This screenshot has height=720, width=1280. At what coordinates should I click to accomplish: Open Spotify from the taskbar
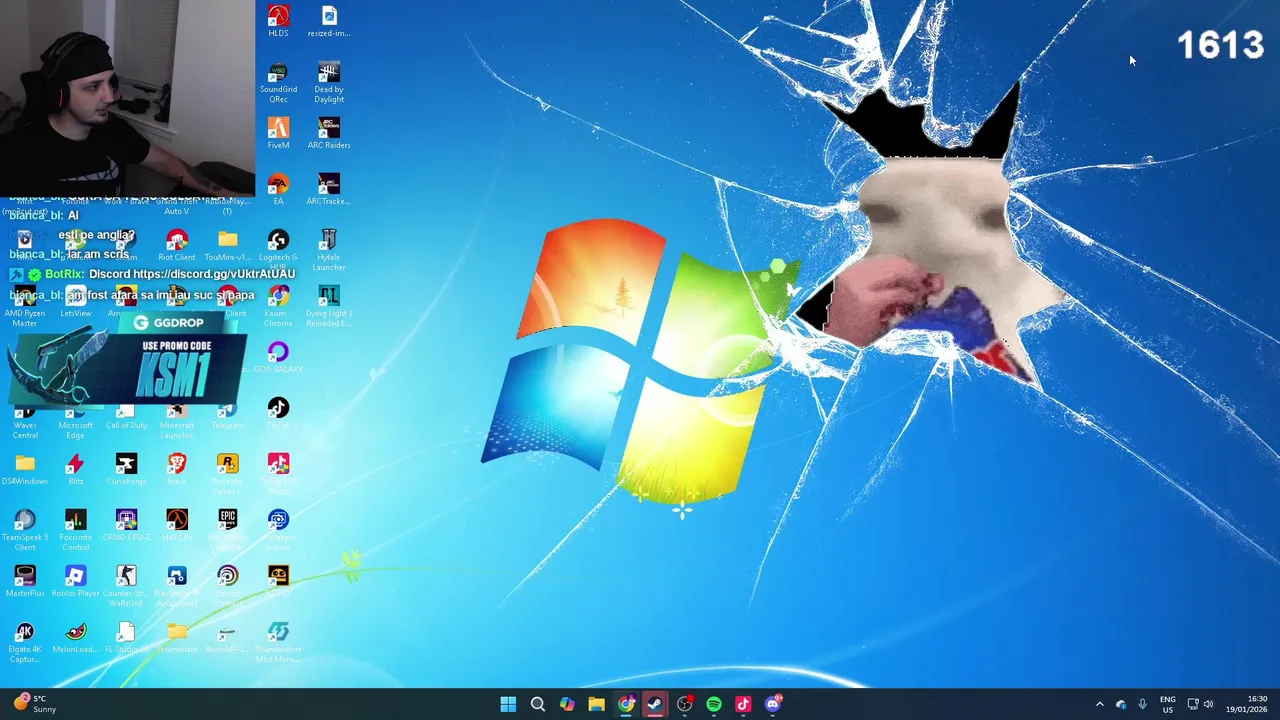click(714, 704)
